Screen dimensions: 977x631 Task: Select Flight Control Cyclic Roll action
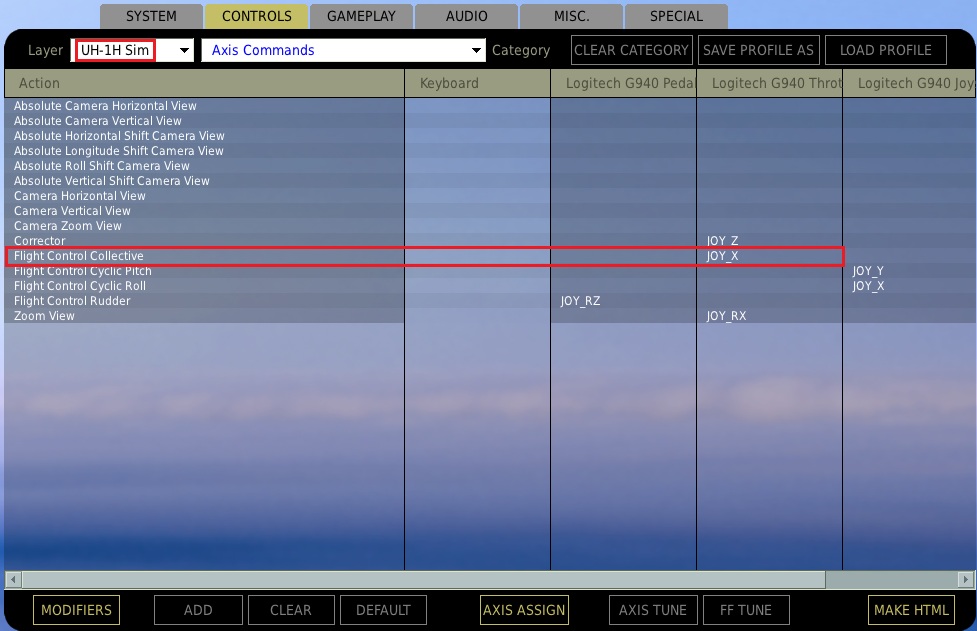pos(204,286)
